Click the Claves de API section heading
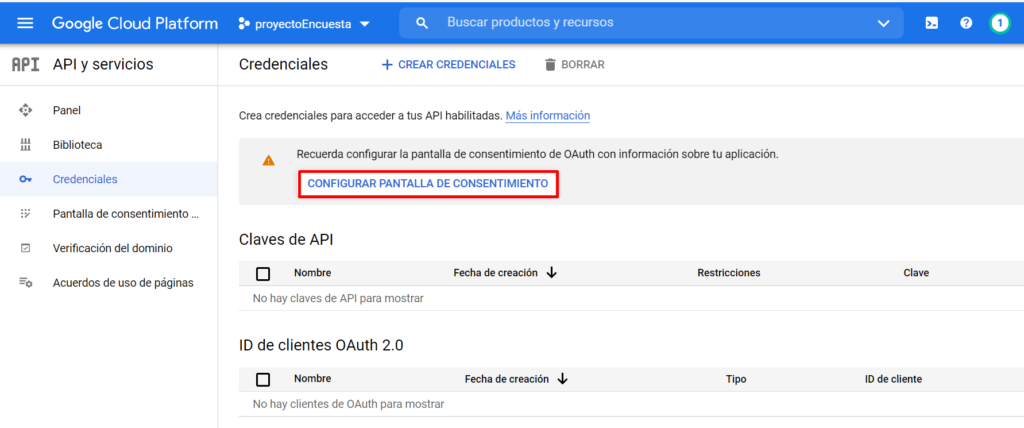The image size is (1024, 428). [x=286, y=240]
